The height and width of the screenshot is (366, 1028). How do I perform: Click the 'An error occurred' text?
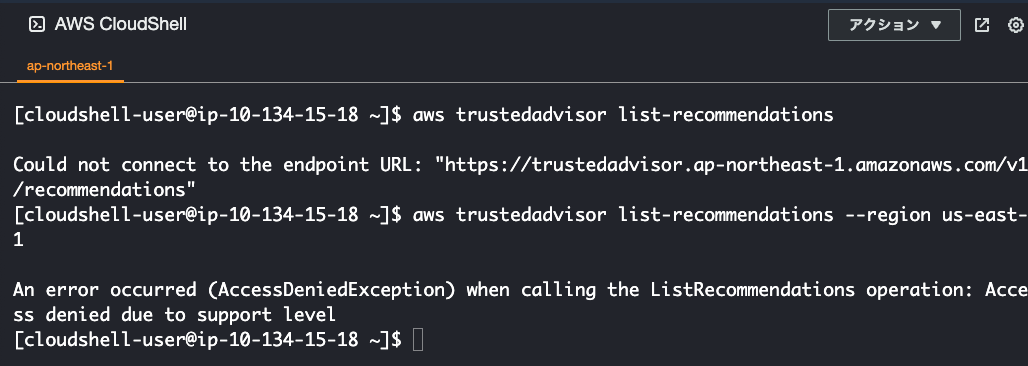click(x=105, y=290)
